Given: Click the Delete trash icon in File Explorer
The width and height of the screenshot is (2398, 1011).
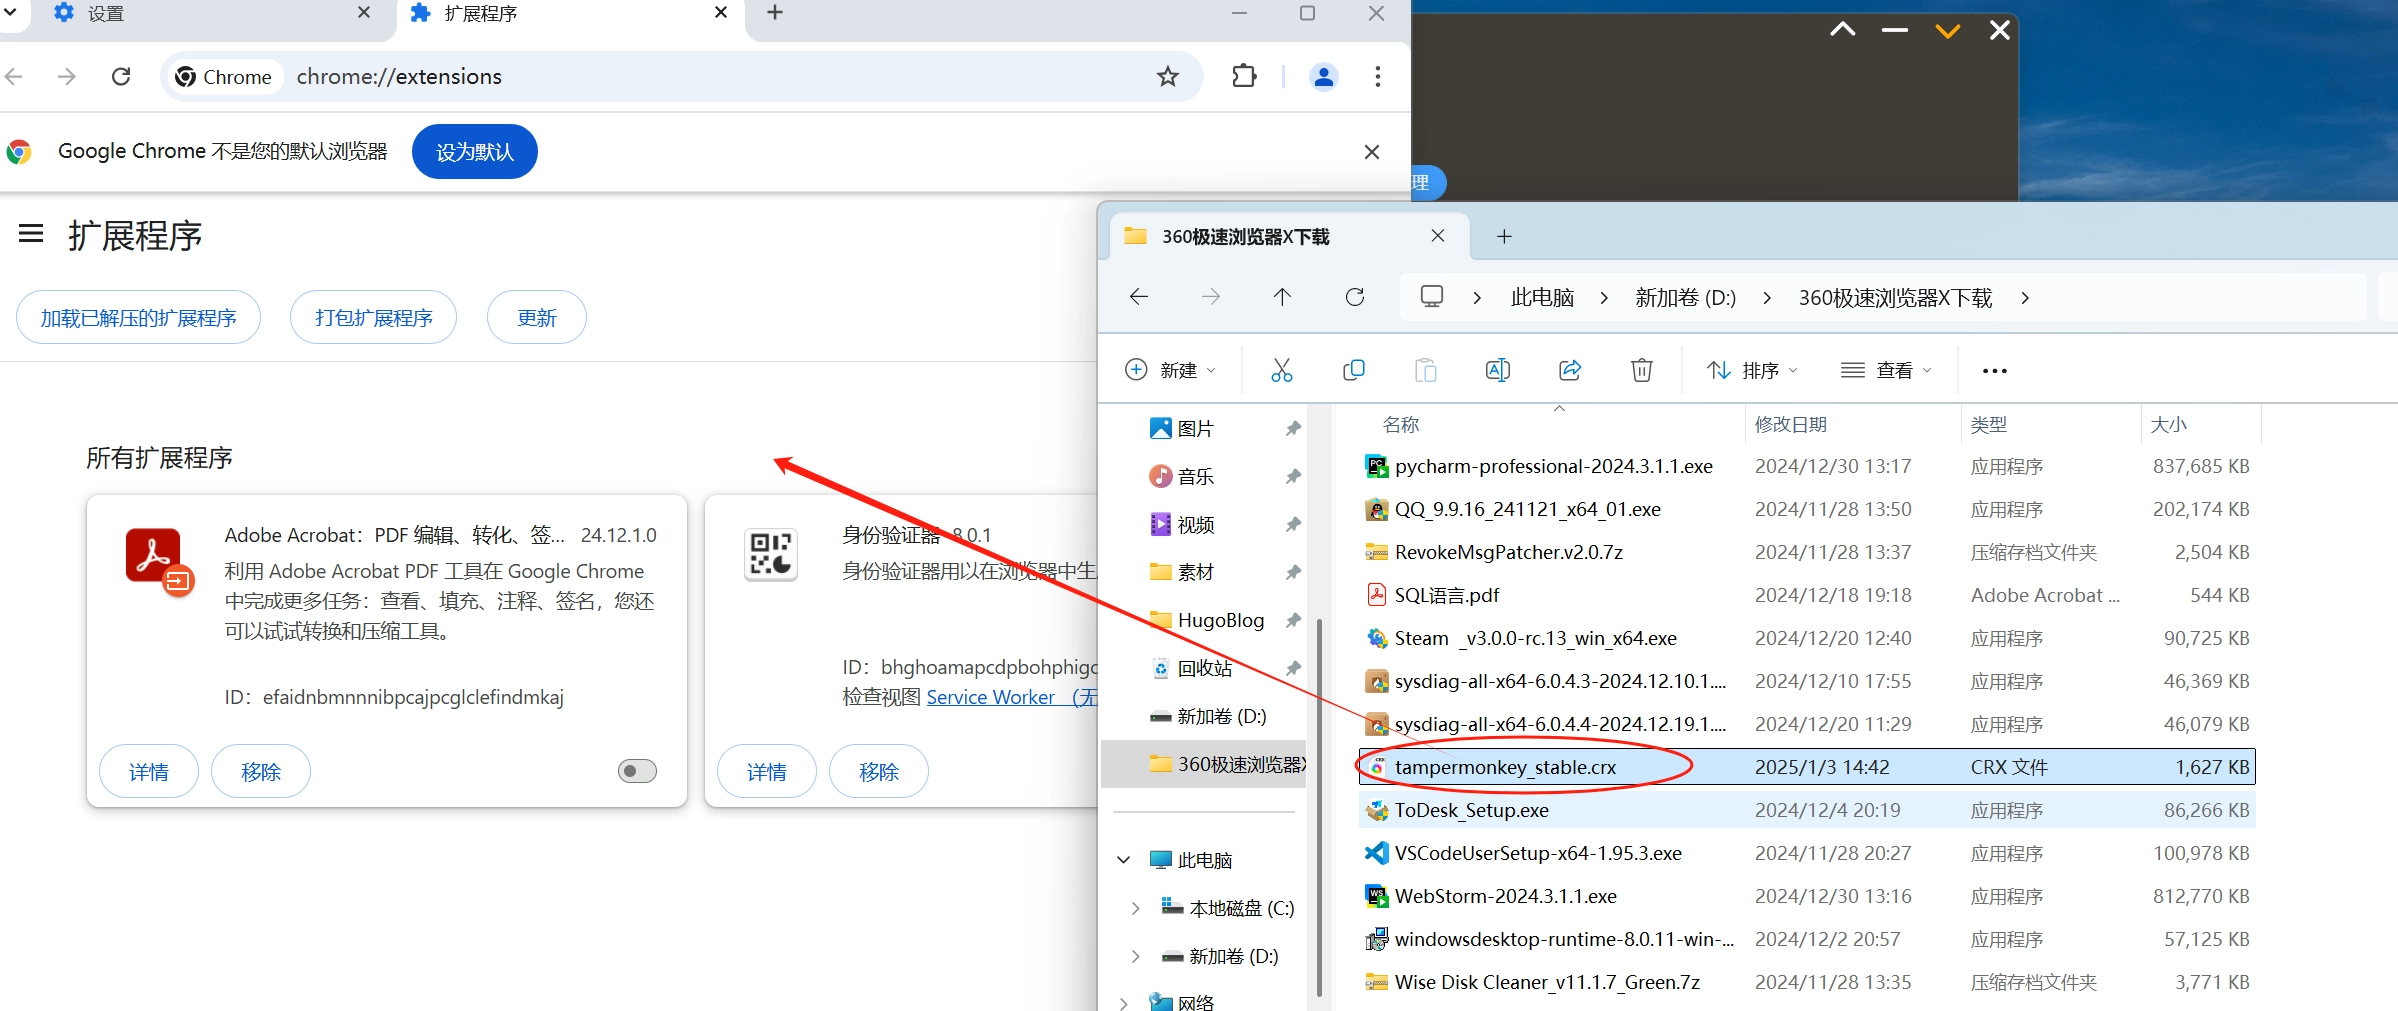Looking at the screenshot, I should tap(1642, 370).
